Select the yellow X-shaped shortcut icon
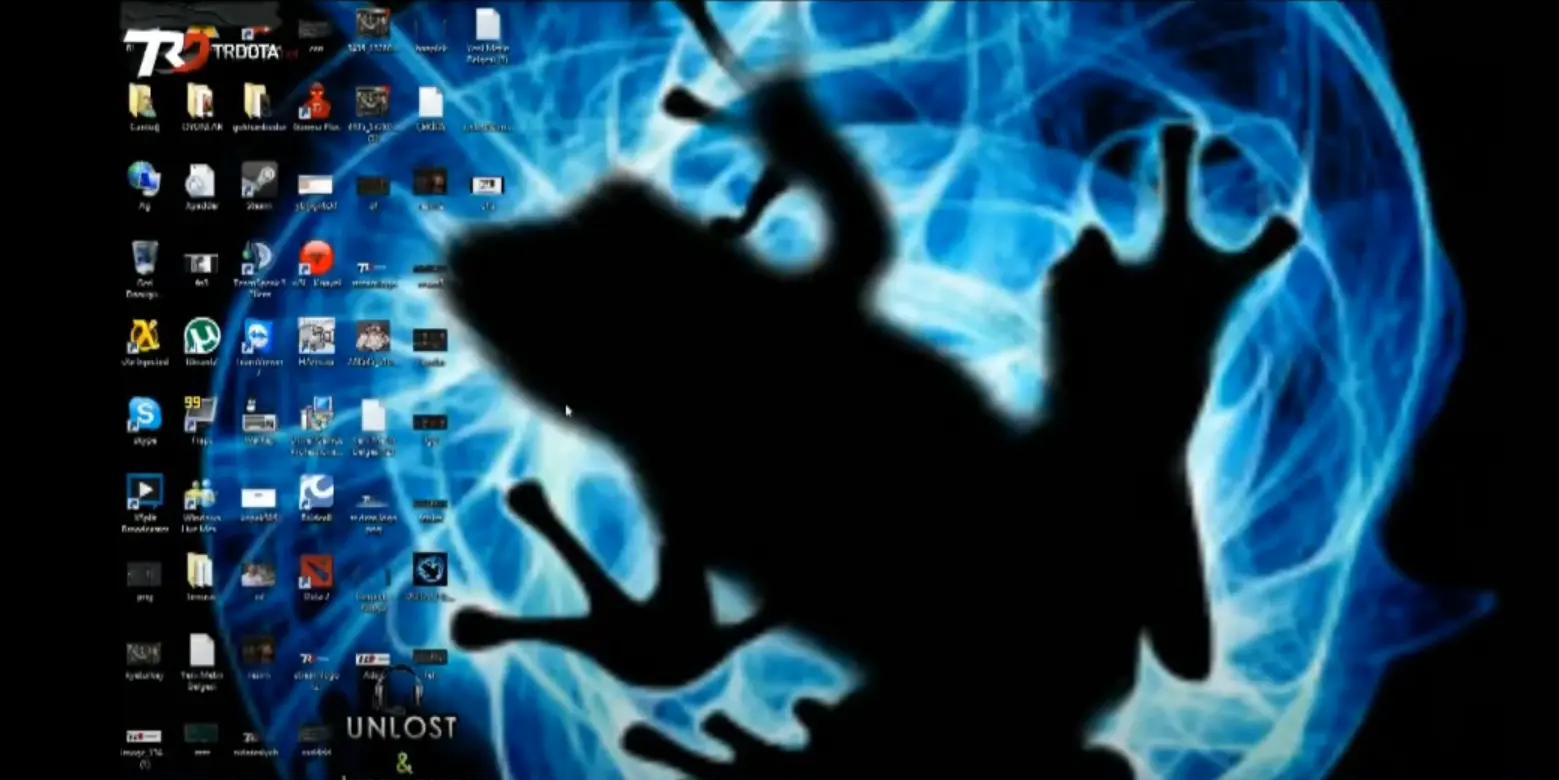This screenshot has height=780, width=1559. 144,337
